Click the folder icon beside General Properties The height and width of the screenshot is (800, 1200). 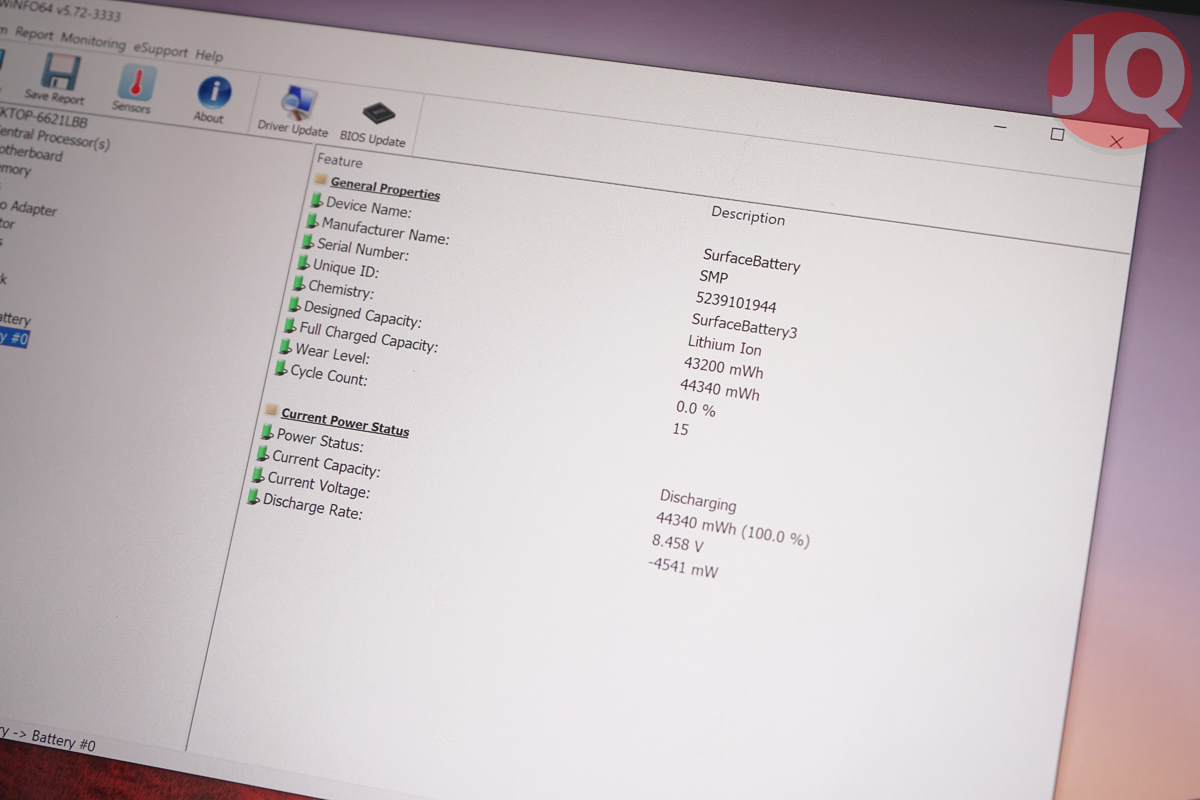(321, 180)
